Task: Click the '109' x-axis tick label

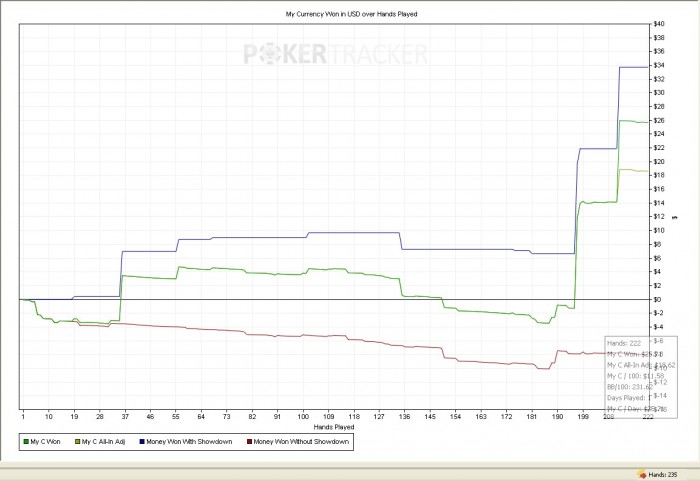Action: (x=329, y=416)
